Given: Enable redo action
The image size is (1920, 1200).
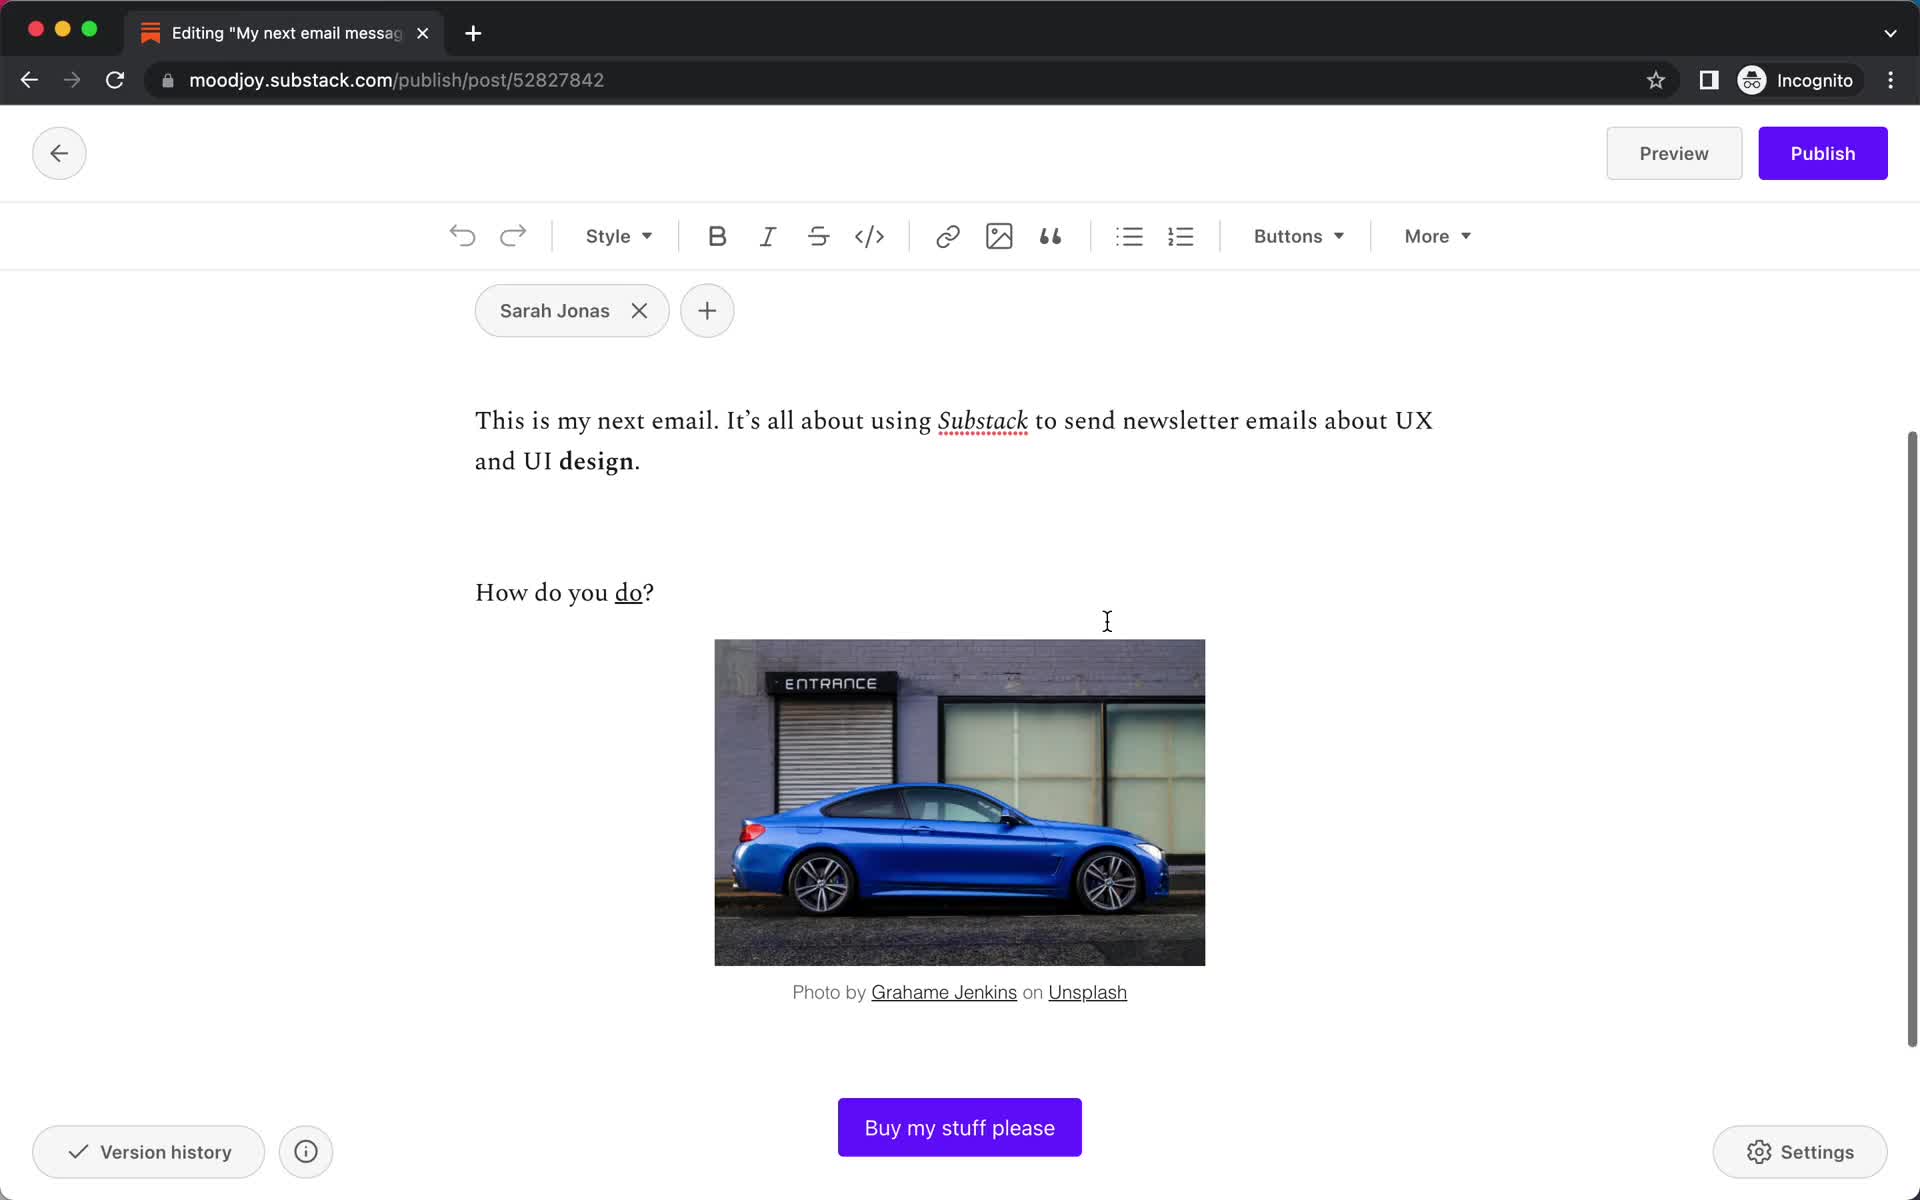Looking at the screenshot, I should click(511, 235).
